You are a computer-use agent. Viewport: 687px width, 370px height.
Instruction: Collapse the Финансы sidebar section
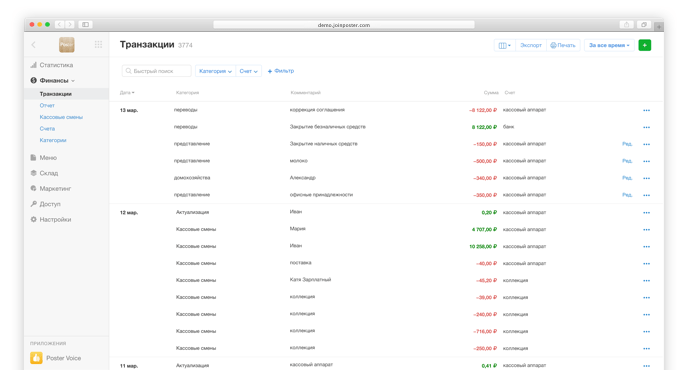[x=53, y=81]
